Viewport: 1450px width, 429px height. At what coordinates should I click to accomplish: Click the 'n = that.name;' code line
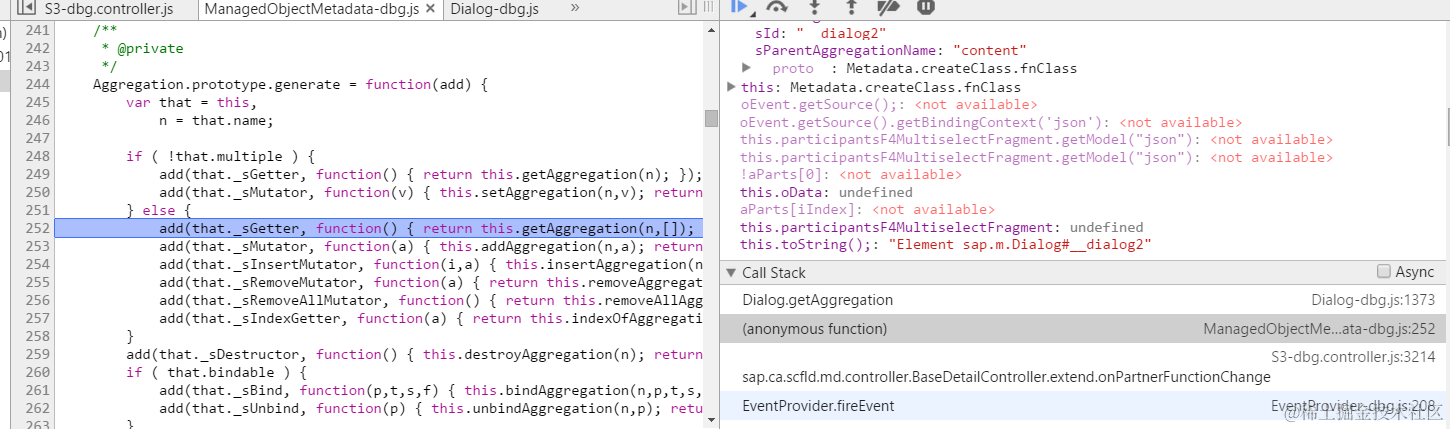(215, 120)
